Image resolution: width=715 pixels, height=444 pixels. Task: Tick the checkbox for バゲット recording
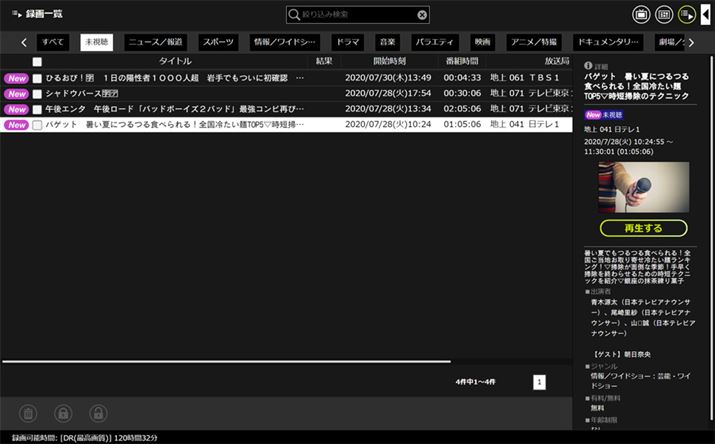click(37, 125)
